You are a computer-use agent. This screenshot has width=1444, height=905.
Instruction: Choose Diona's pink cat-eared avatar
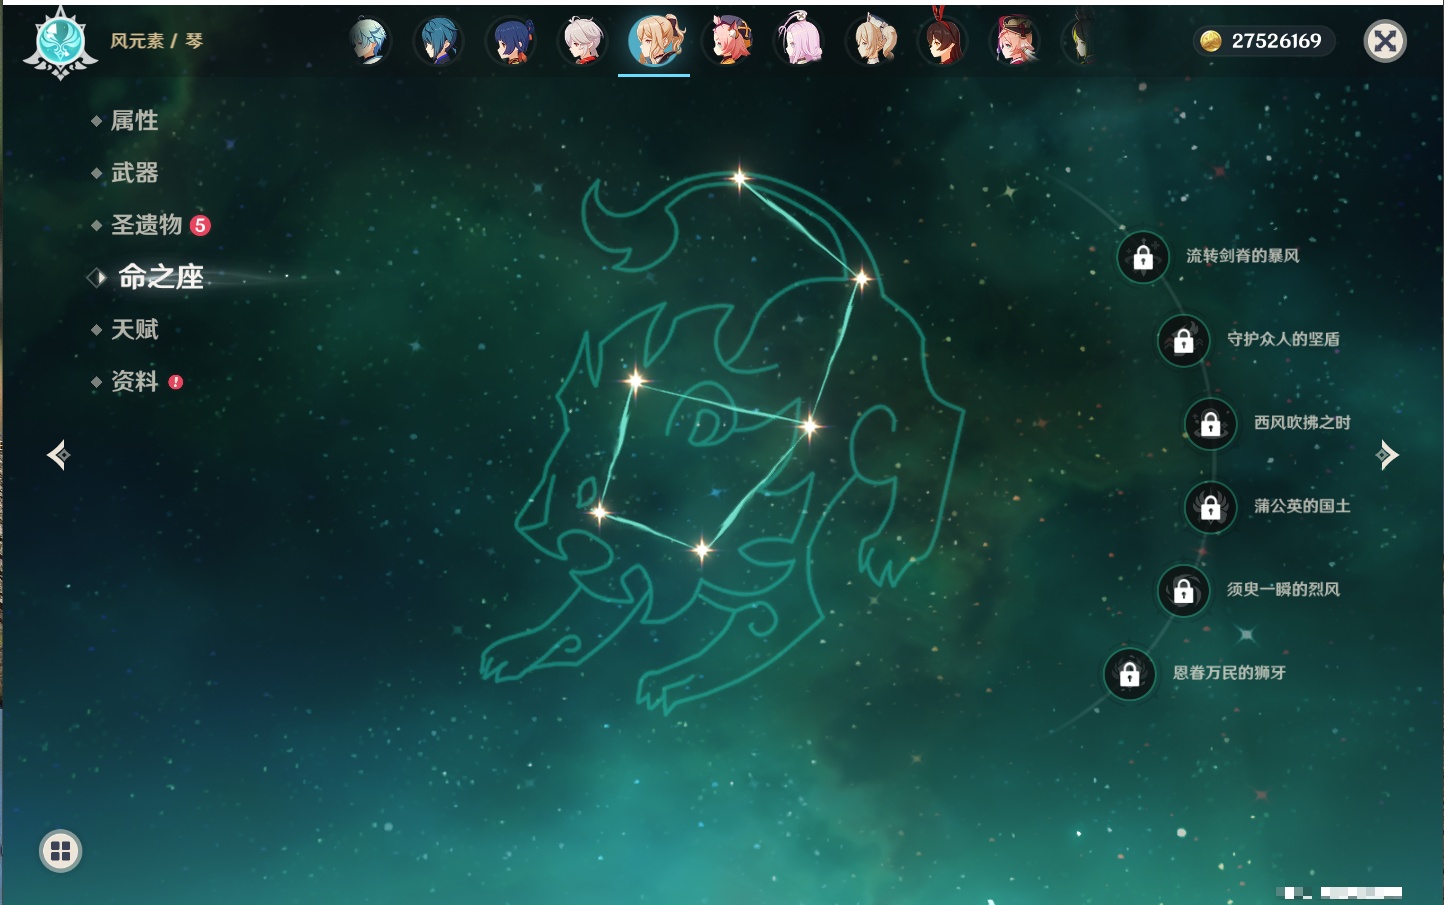tap(729, 42)
